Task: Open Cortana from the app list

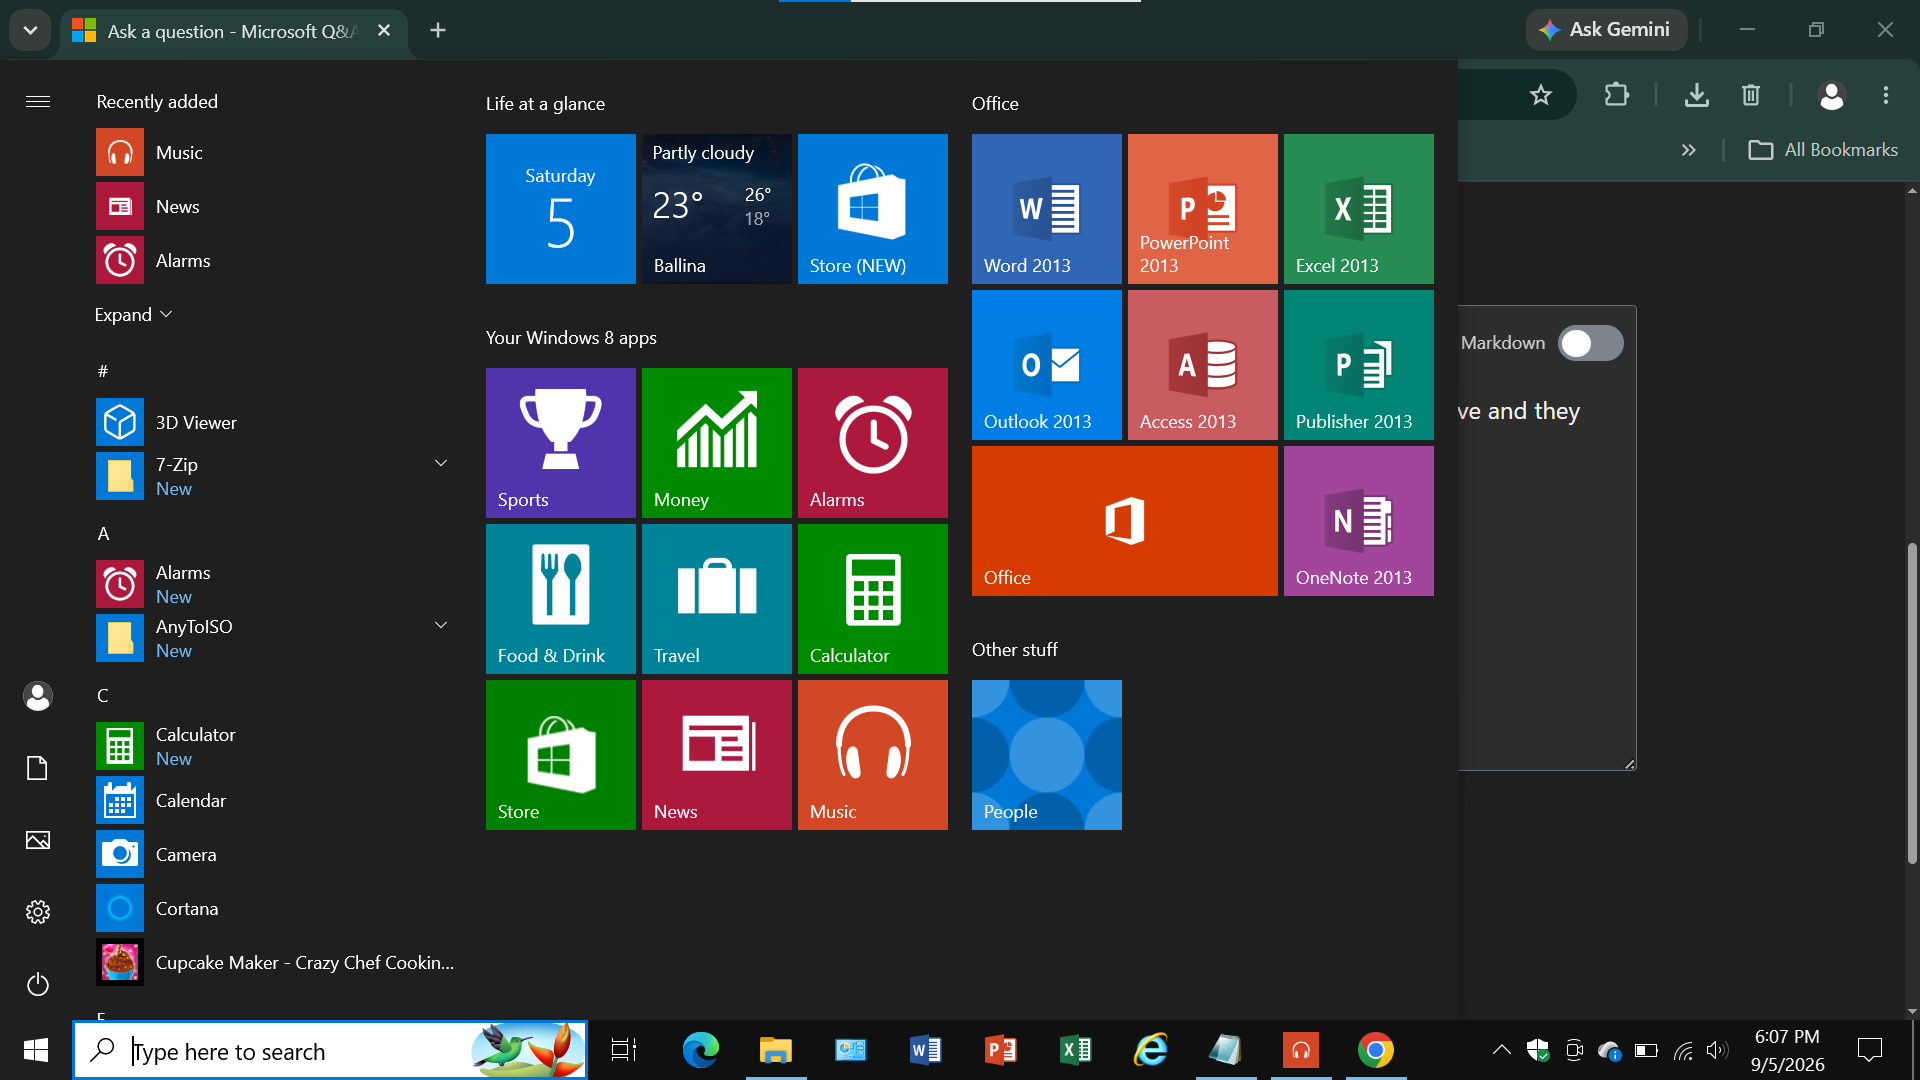Action: click(x=275, y=908)
